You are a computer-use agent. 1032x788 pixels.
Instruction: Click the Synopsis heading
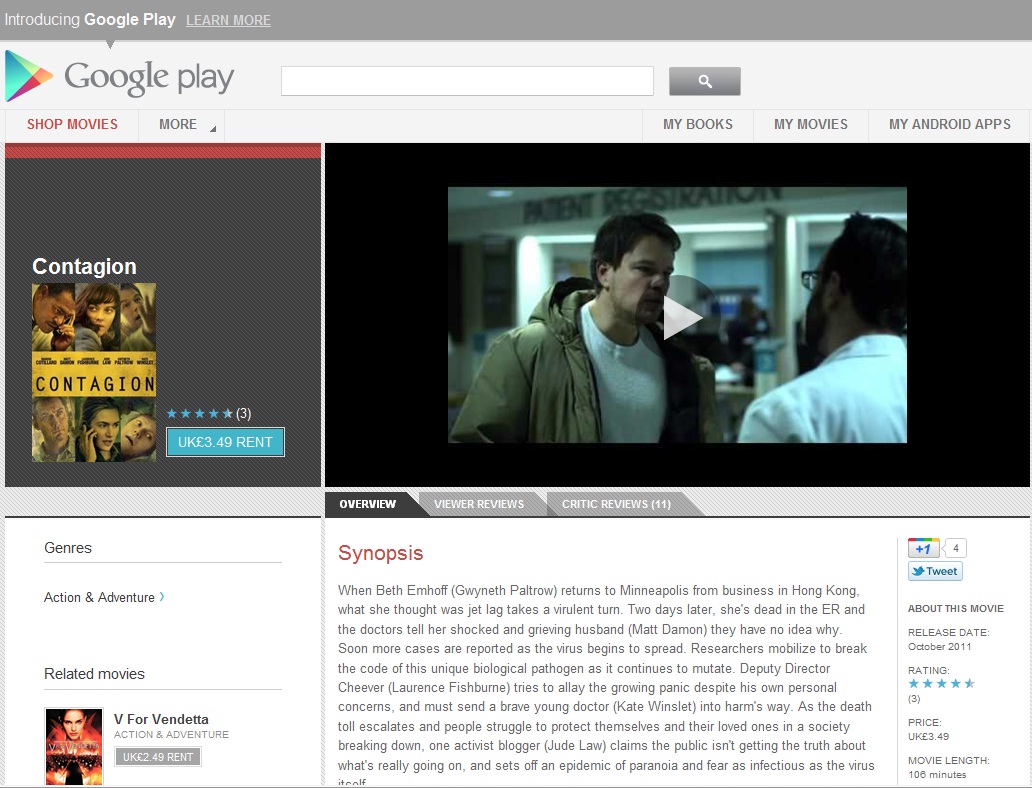(x=380, y=553)
